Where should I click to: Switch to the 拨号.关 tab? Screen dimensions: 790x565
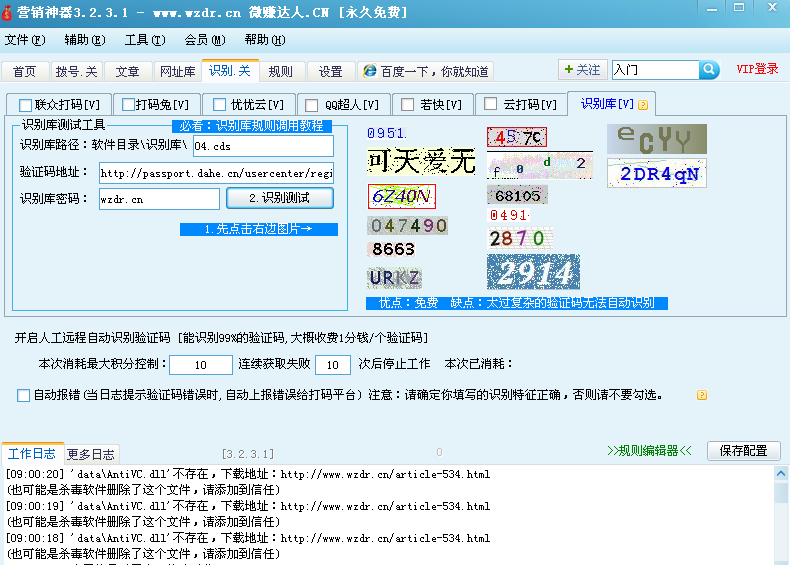click(x=77, y=72)
